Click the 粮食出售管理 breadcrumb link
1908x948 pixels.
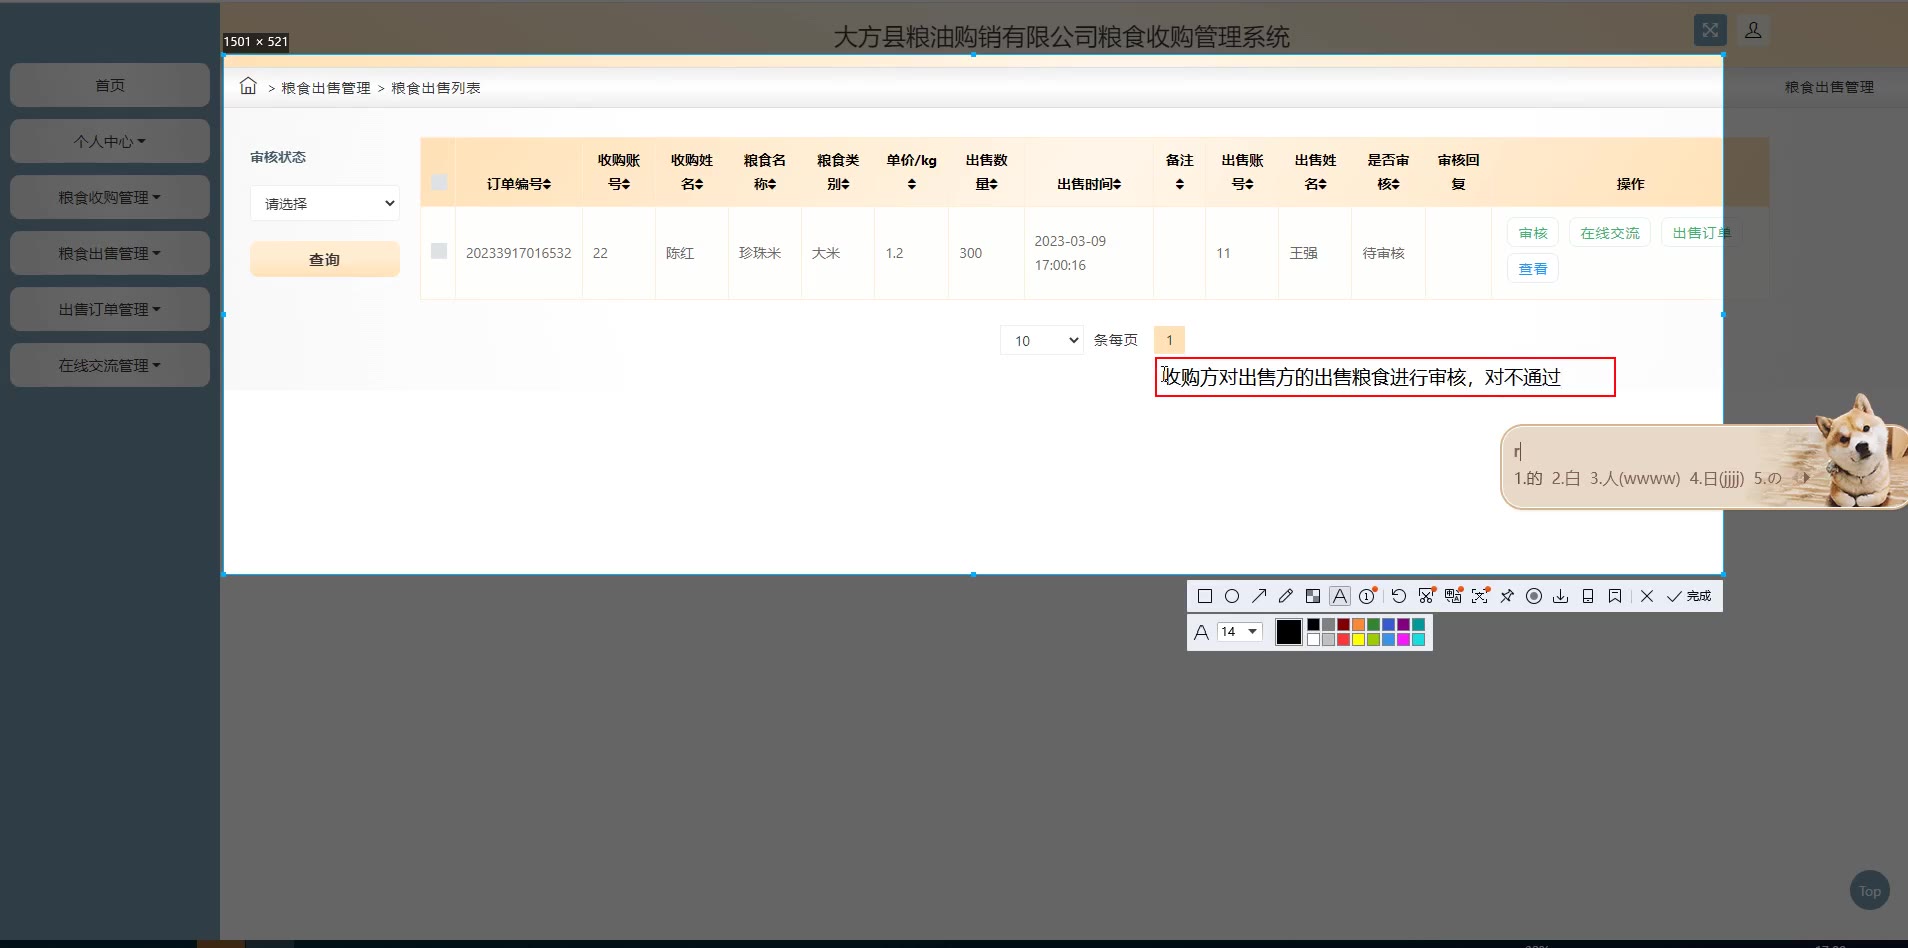pos(326,88)
